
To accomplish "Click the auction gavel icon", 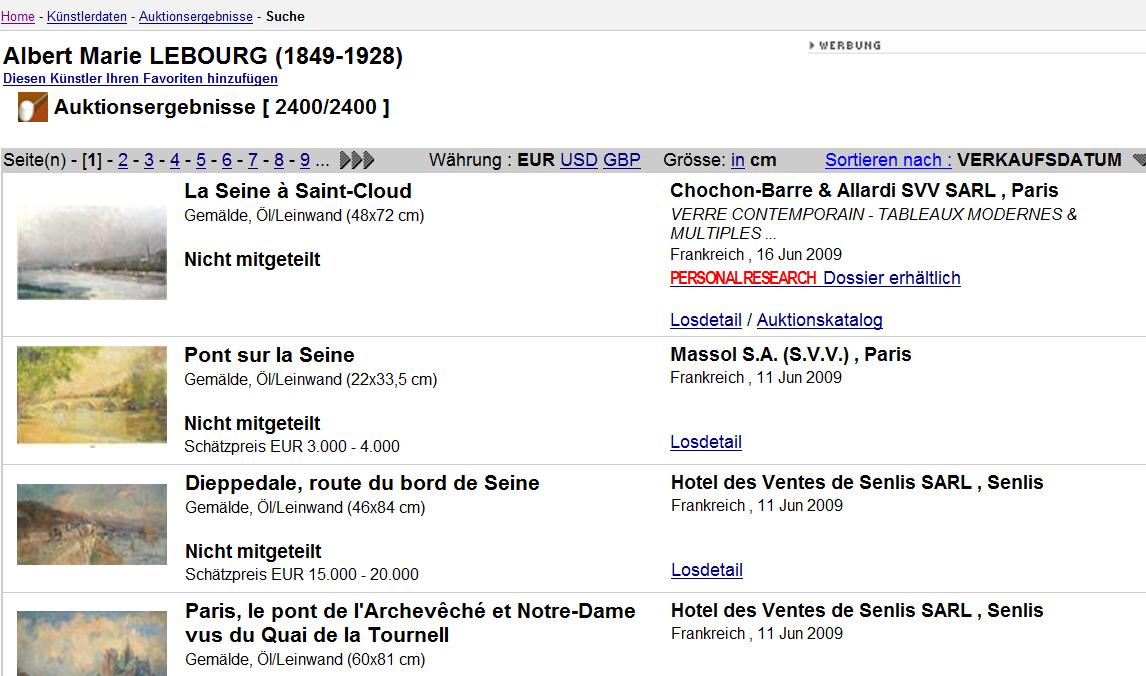I will pyautogui.click(x=32, y=108).
